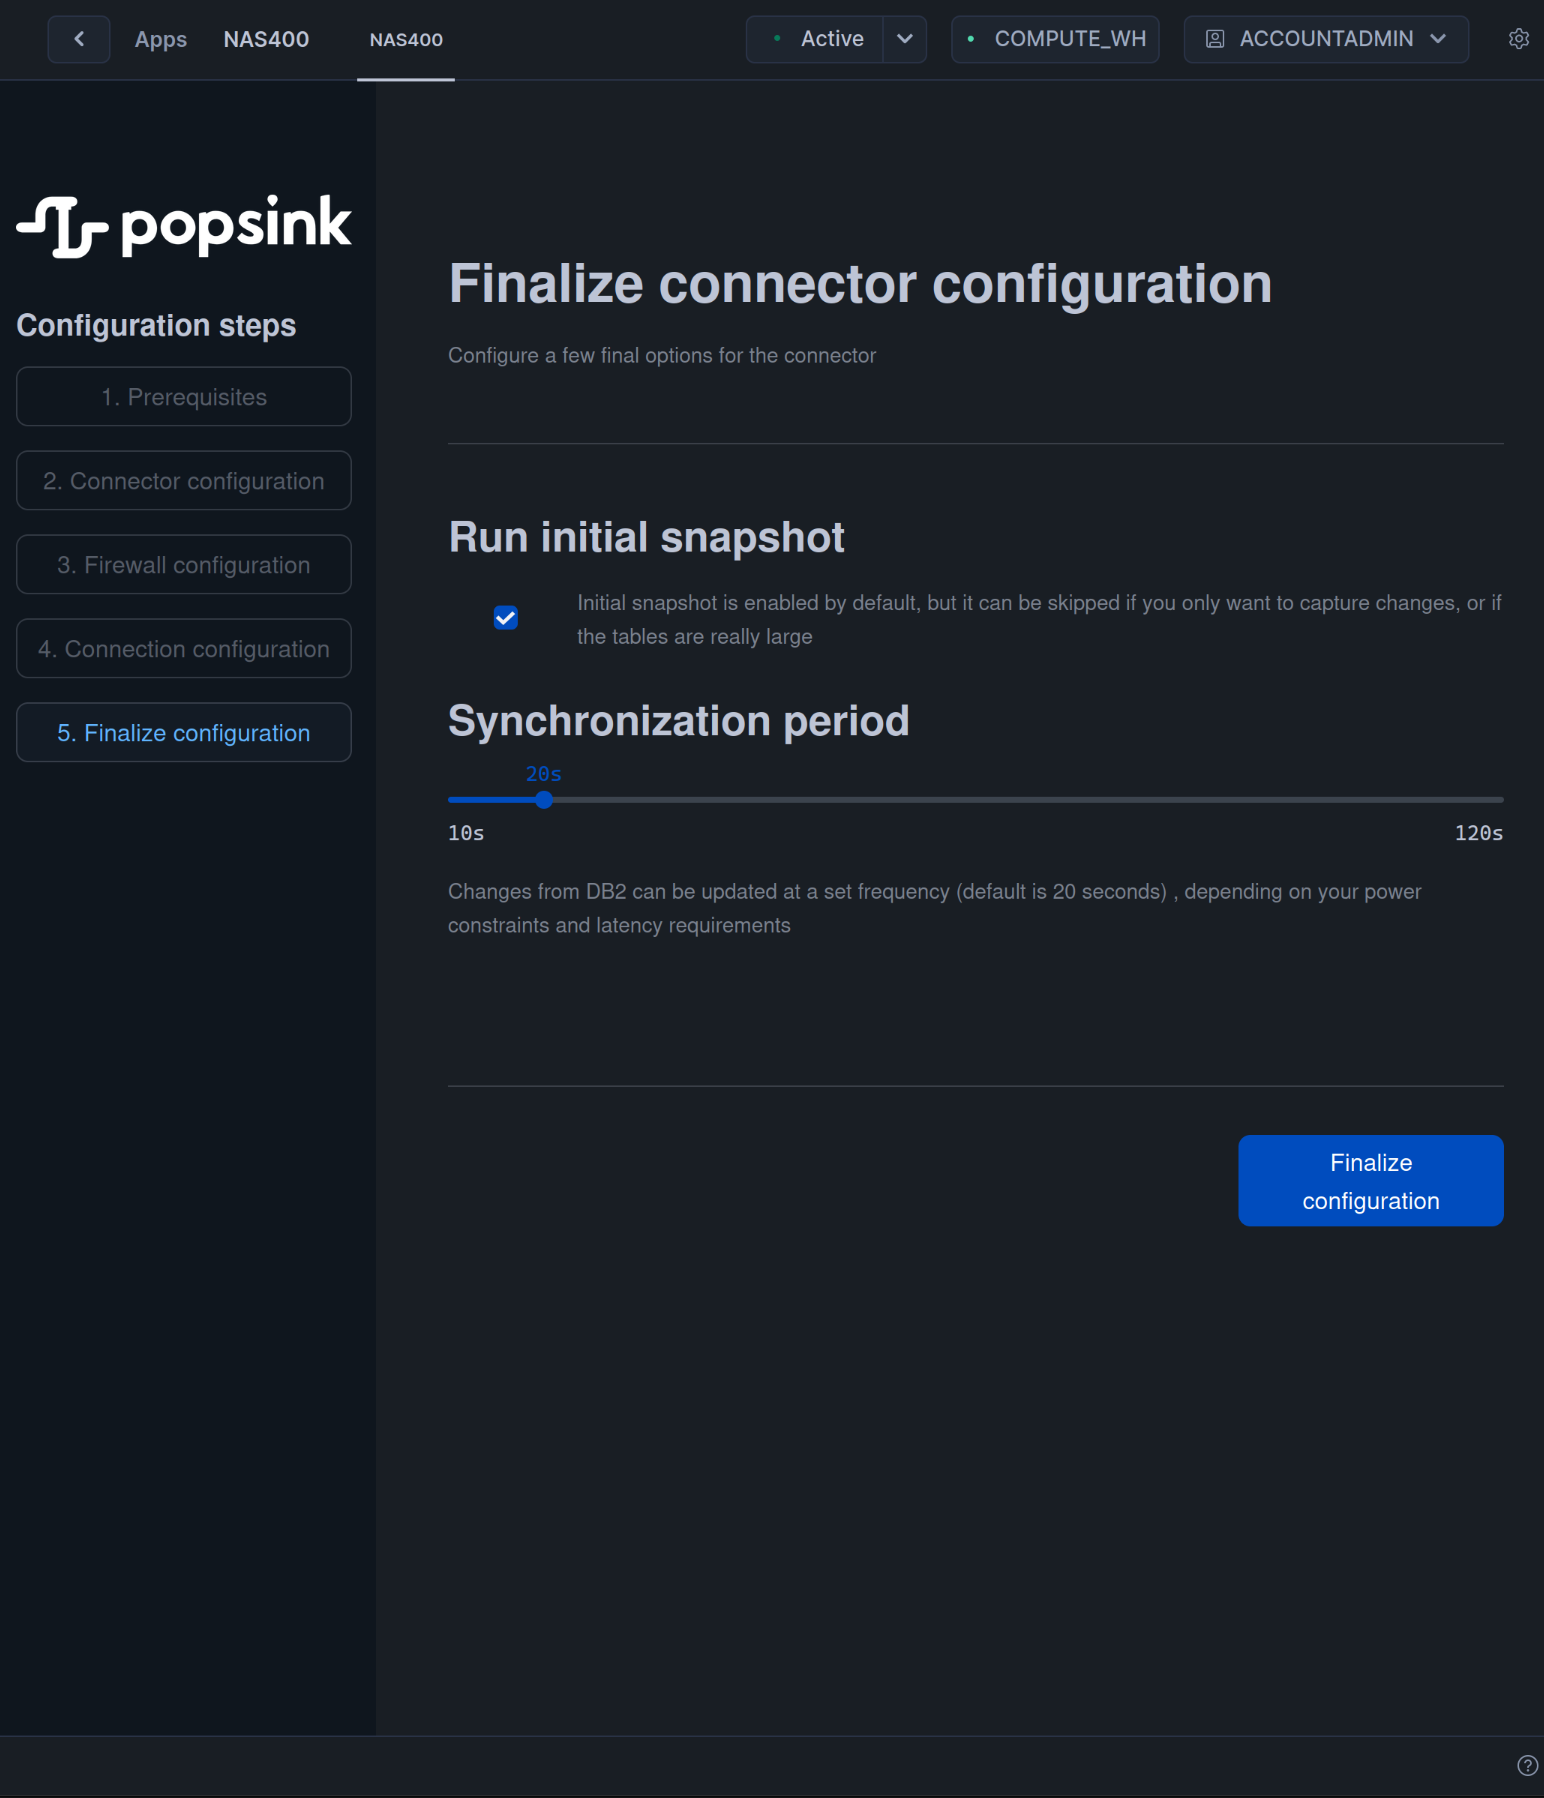The image size is (1544, 1798).
Task: Click the synchronization period slider handle
Action: point(544,800)
